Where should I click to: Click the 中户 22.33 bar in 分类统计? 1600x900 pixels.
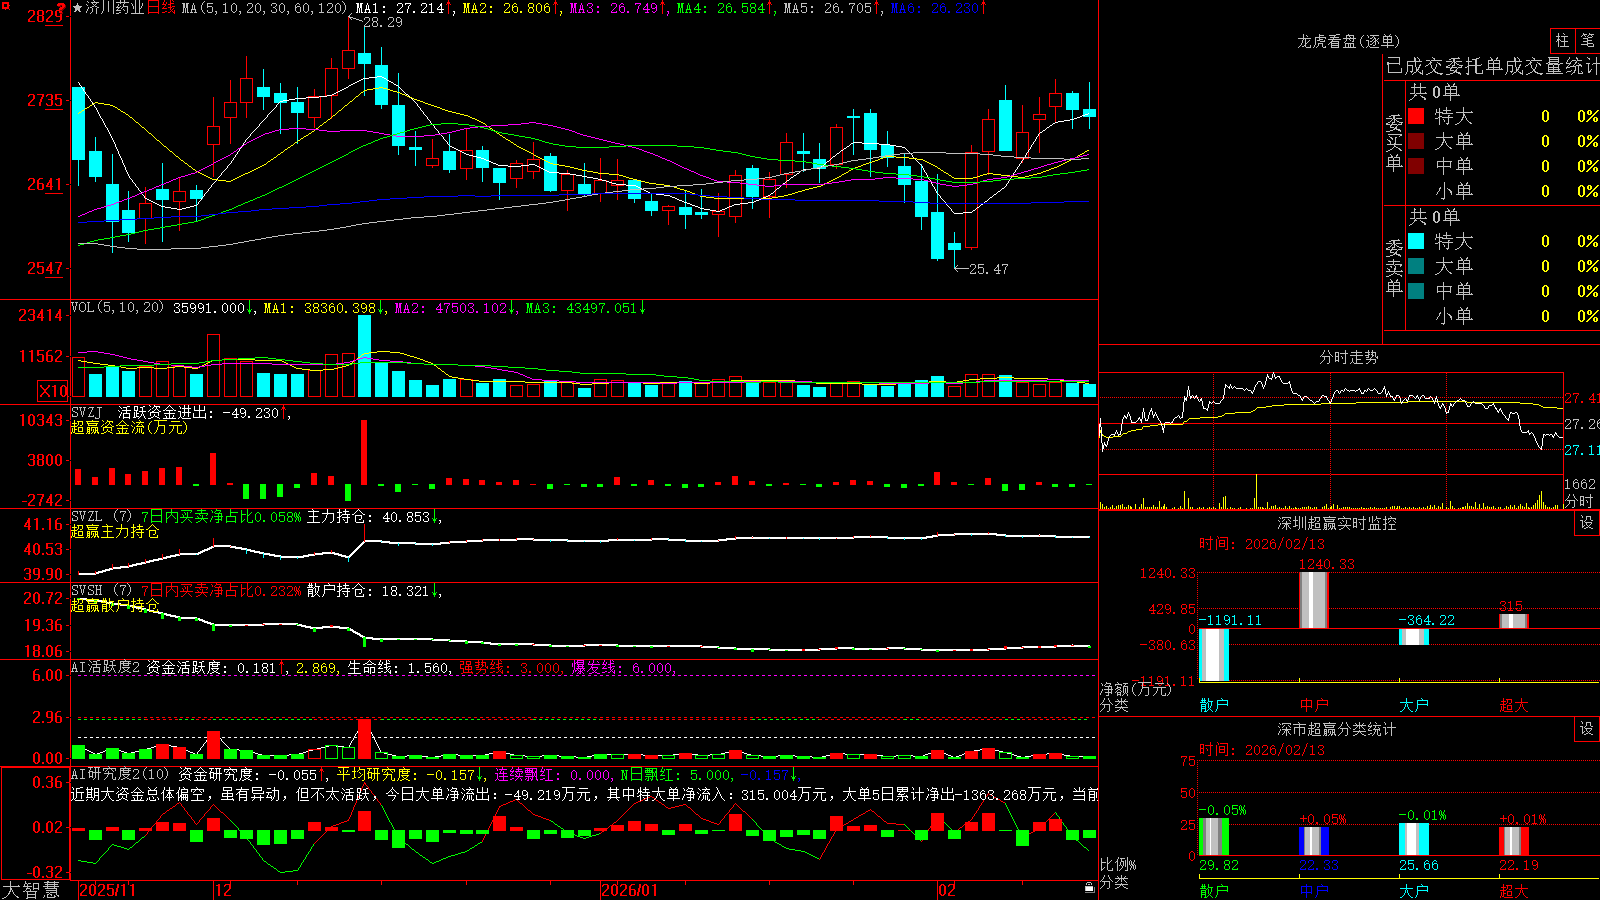[1314, 841]
